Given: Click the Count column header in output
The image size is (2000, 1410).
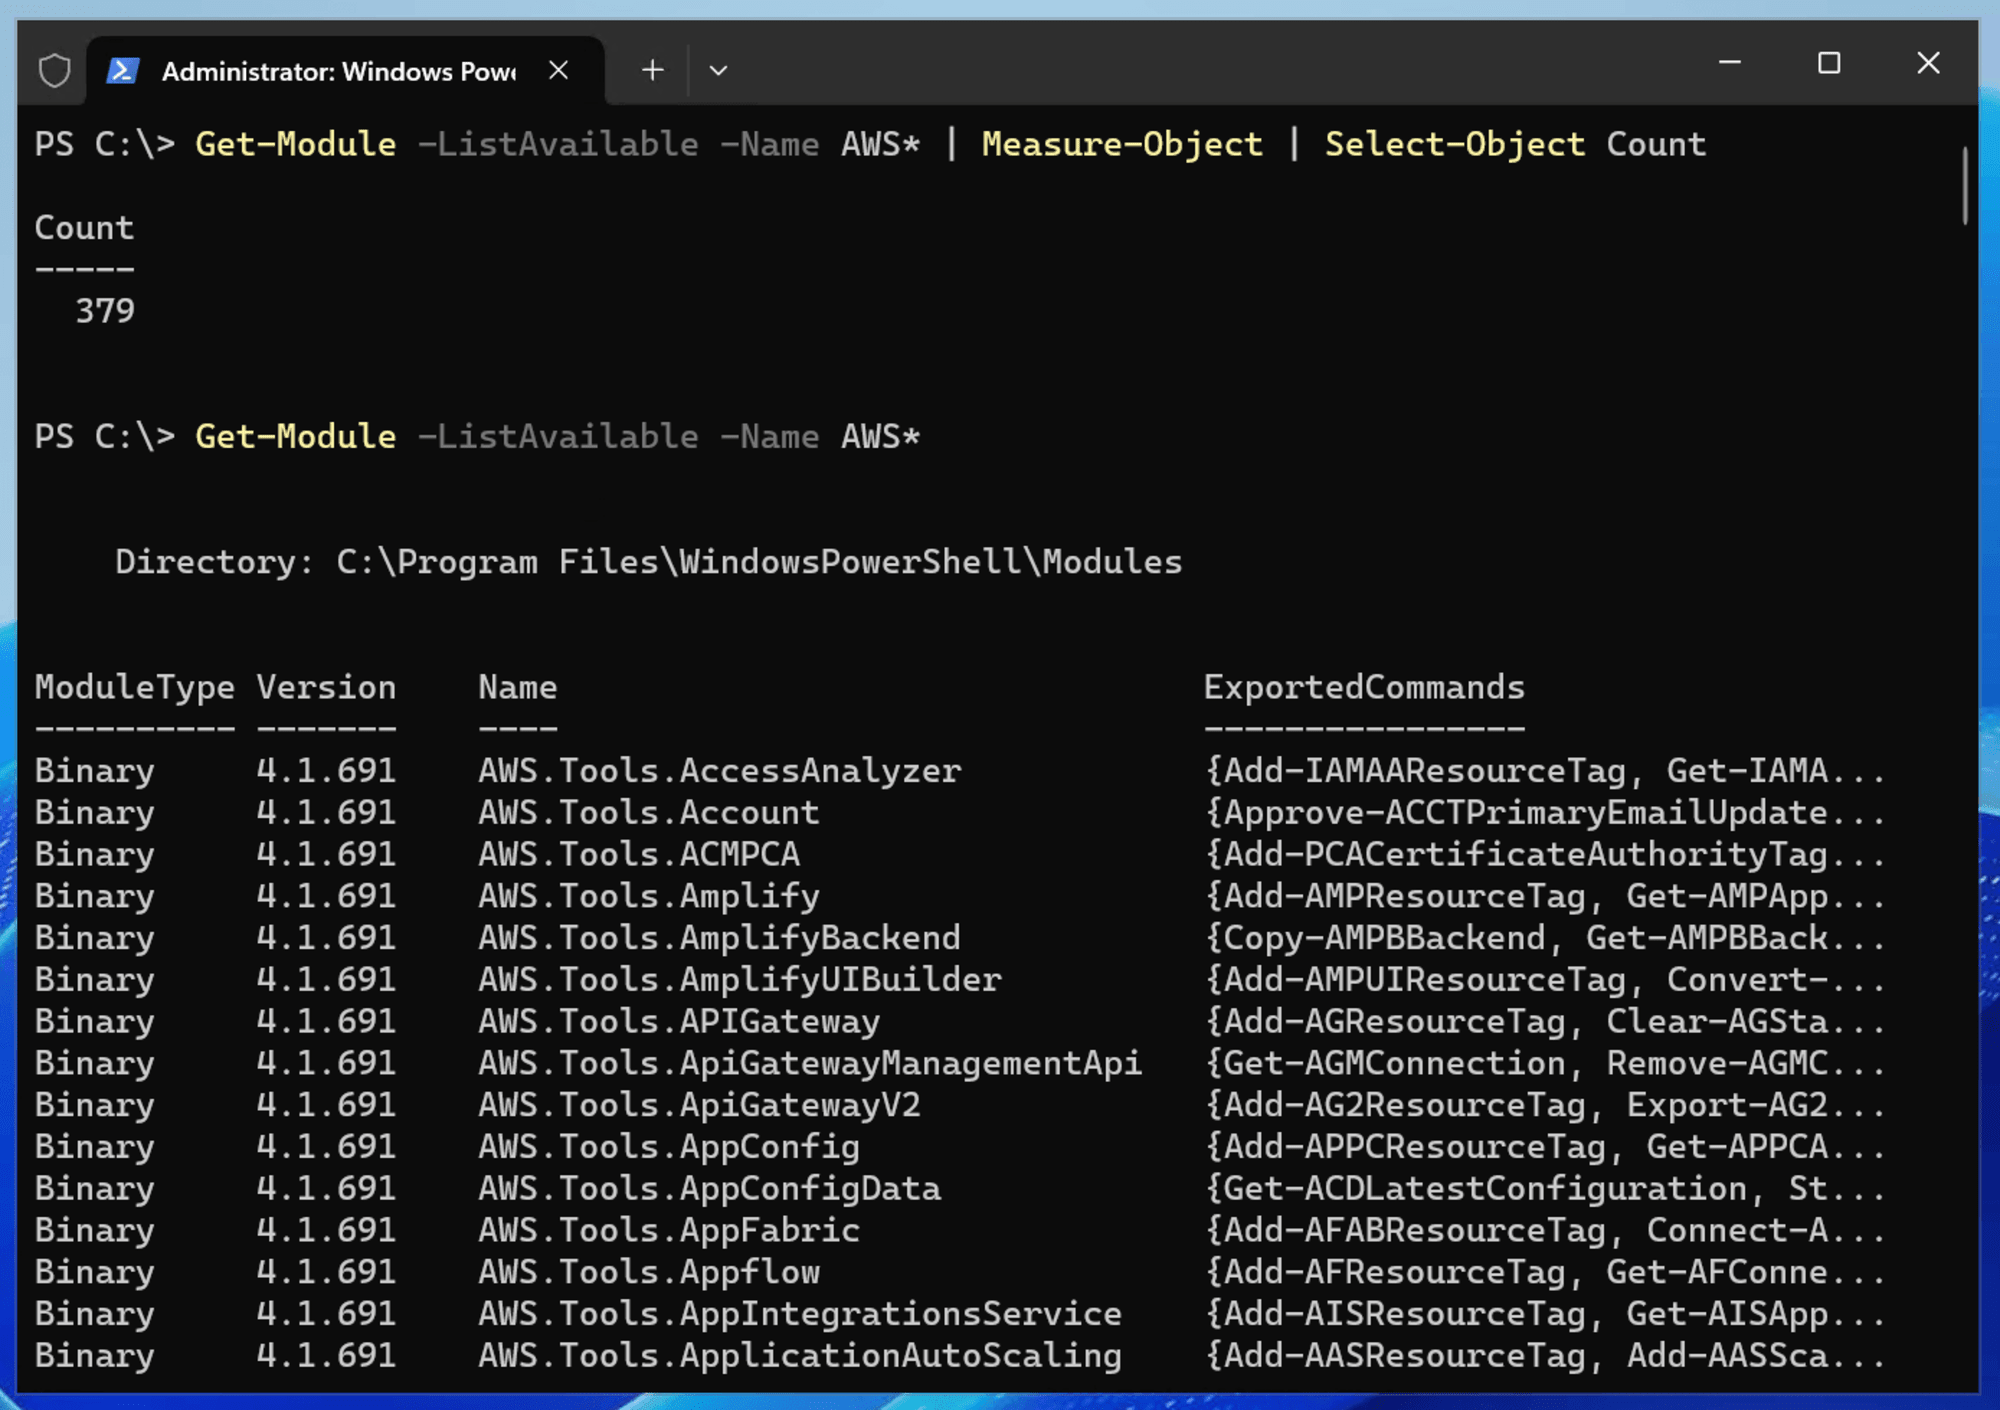Looking at the screenshot, I should [x=84, y=228].
